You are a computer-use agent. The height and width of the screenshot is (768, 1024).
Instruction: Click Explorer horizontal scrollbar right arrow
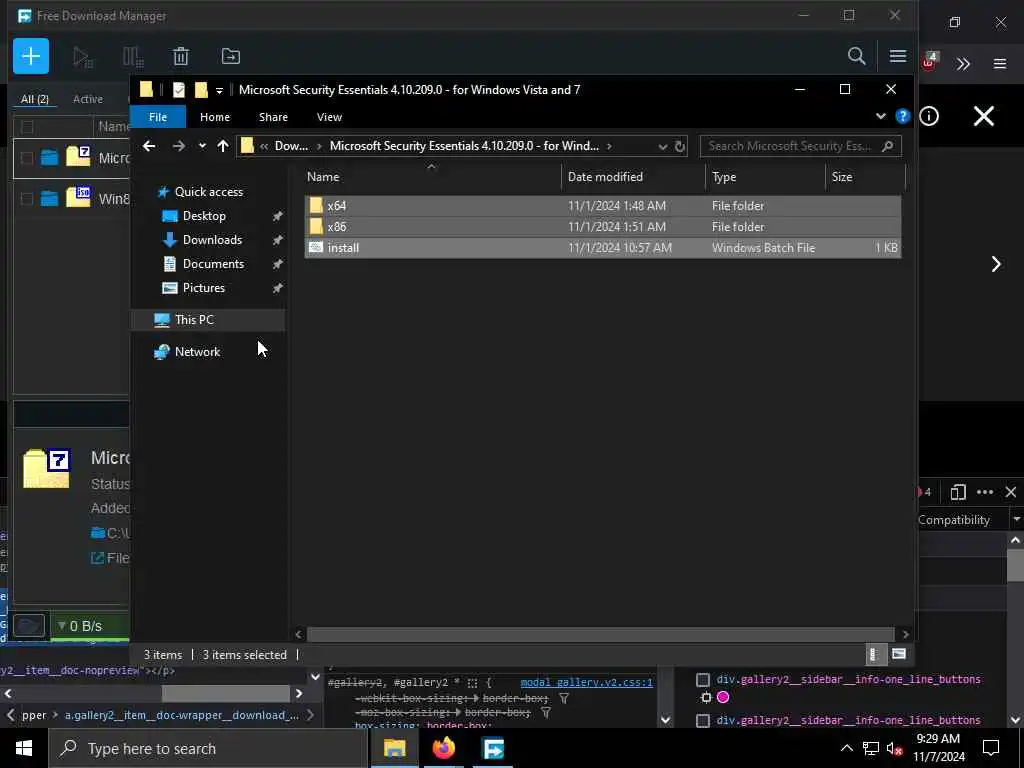(x=904, y=634)
